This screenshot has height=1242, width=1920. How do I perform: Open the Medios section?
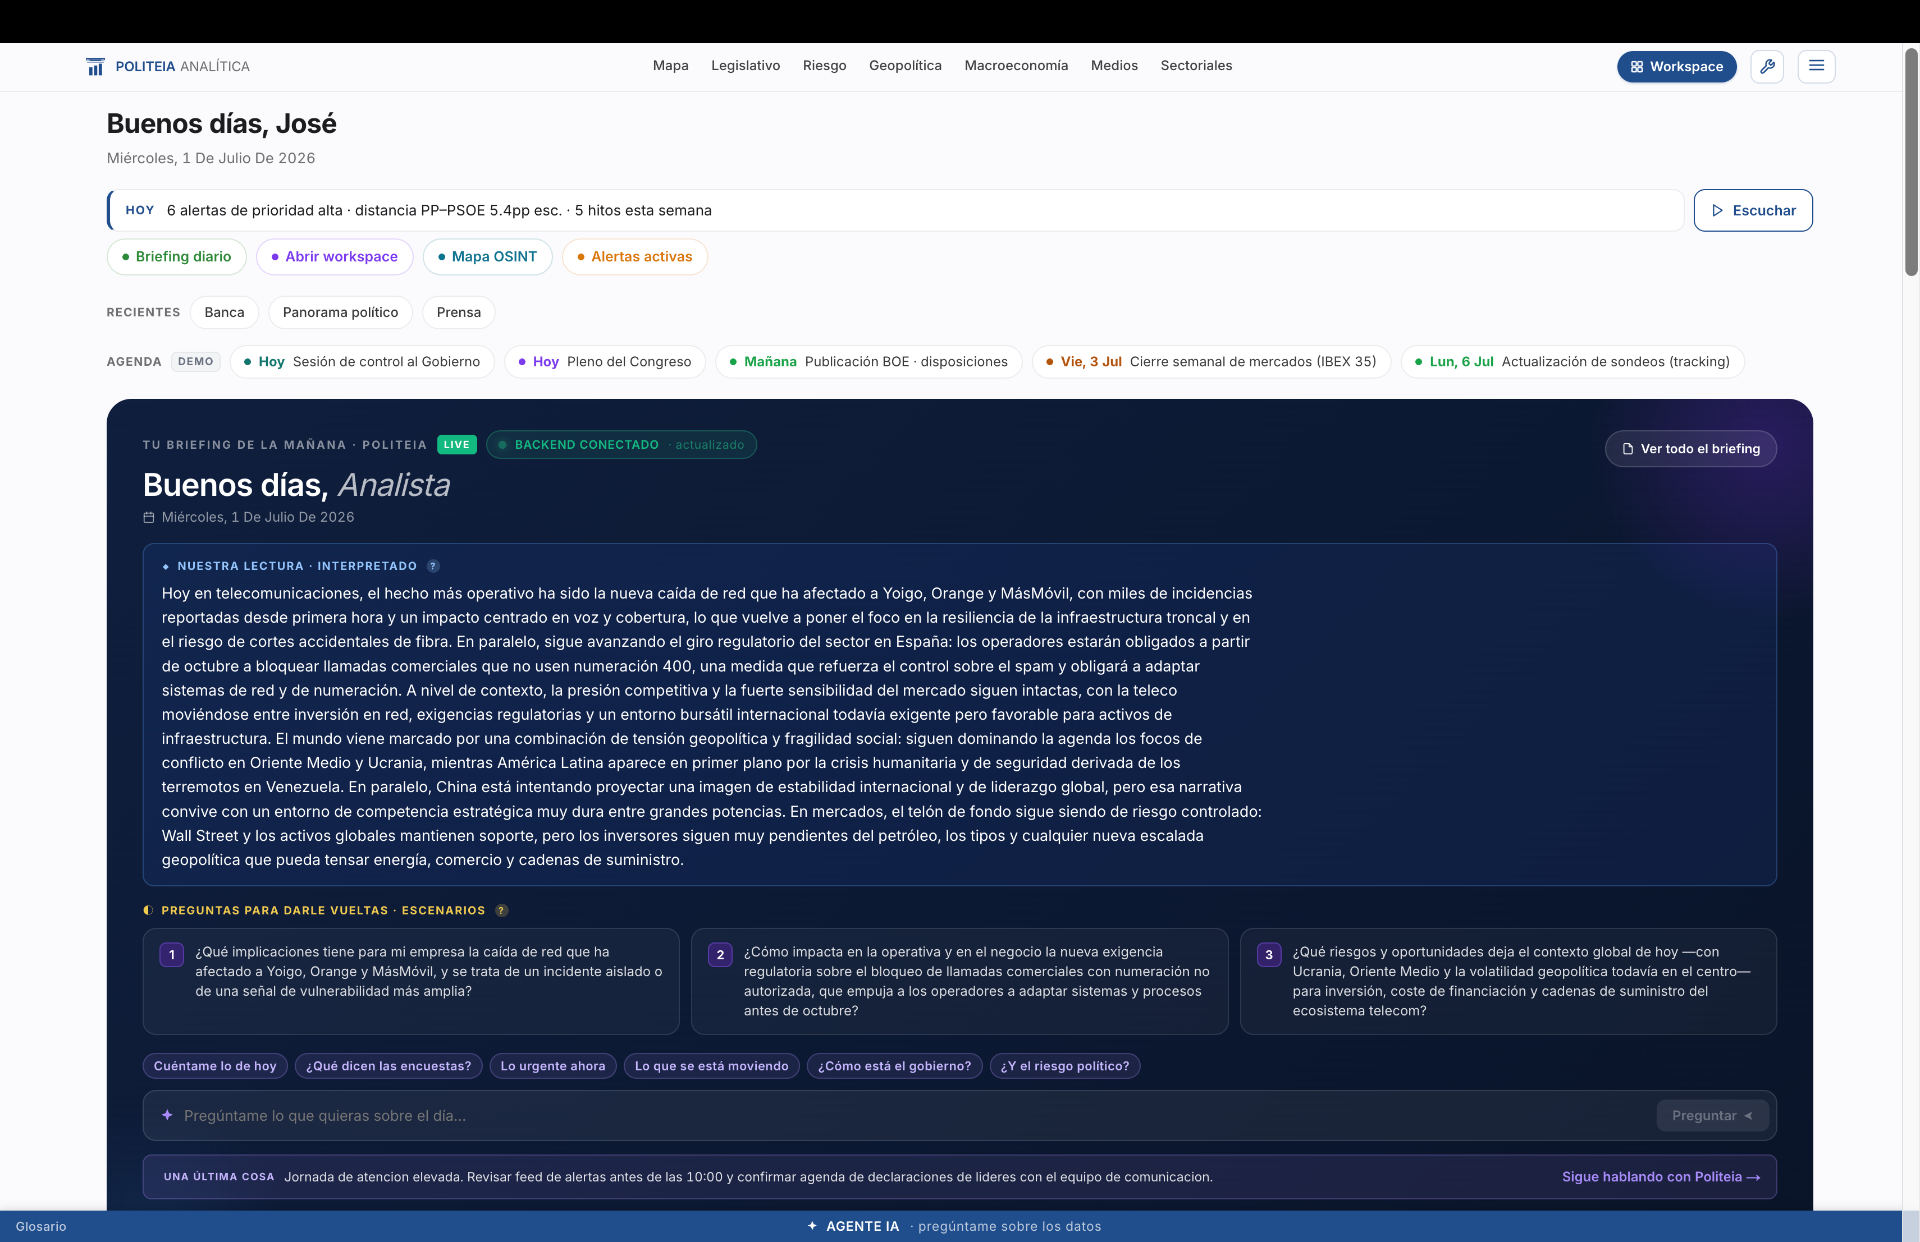(x=1114, y=65)
